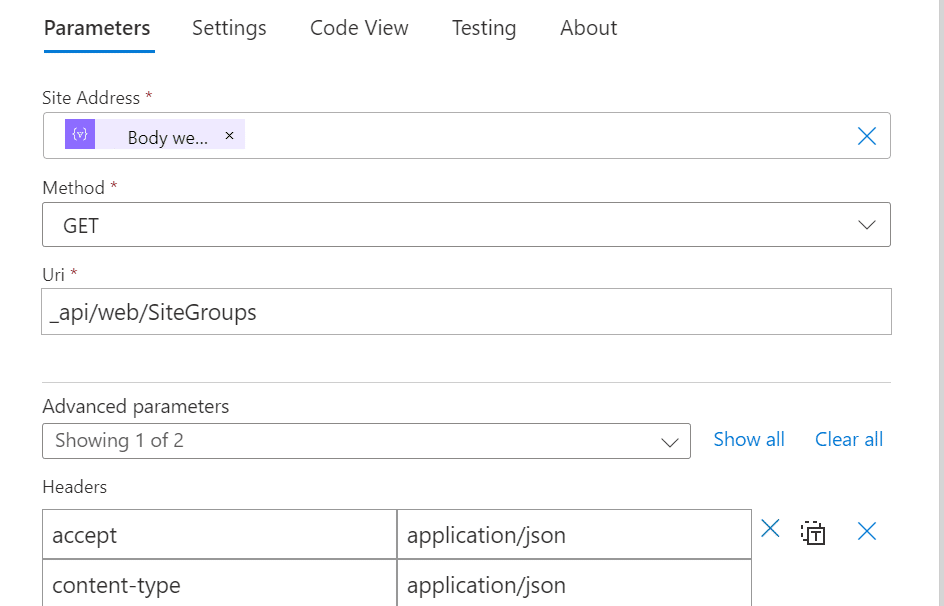Viewport: 944px width, 606px height.
Task: Open the Method dropdown showing GET
Action: pyautogui.click(x=467, y=224)
